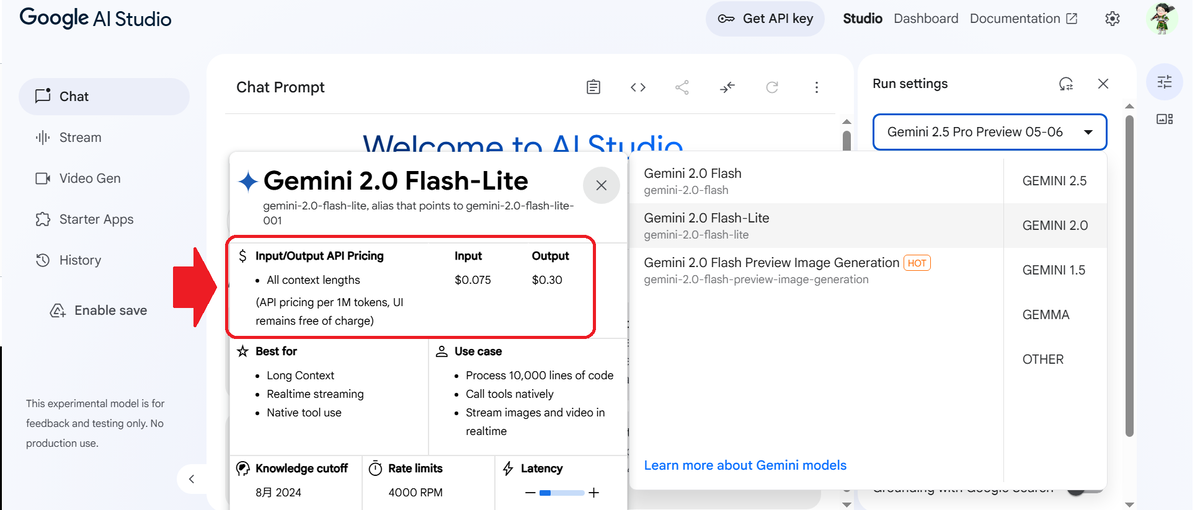Click the gemini-2.0-flash-lite model ID text
The image size is (1200, 510).
(697, 235)
